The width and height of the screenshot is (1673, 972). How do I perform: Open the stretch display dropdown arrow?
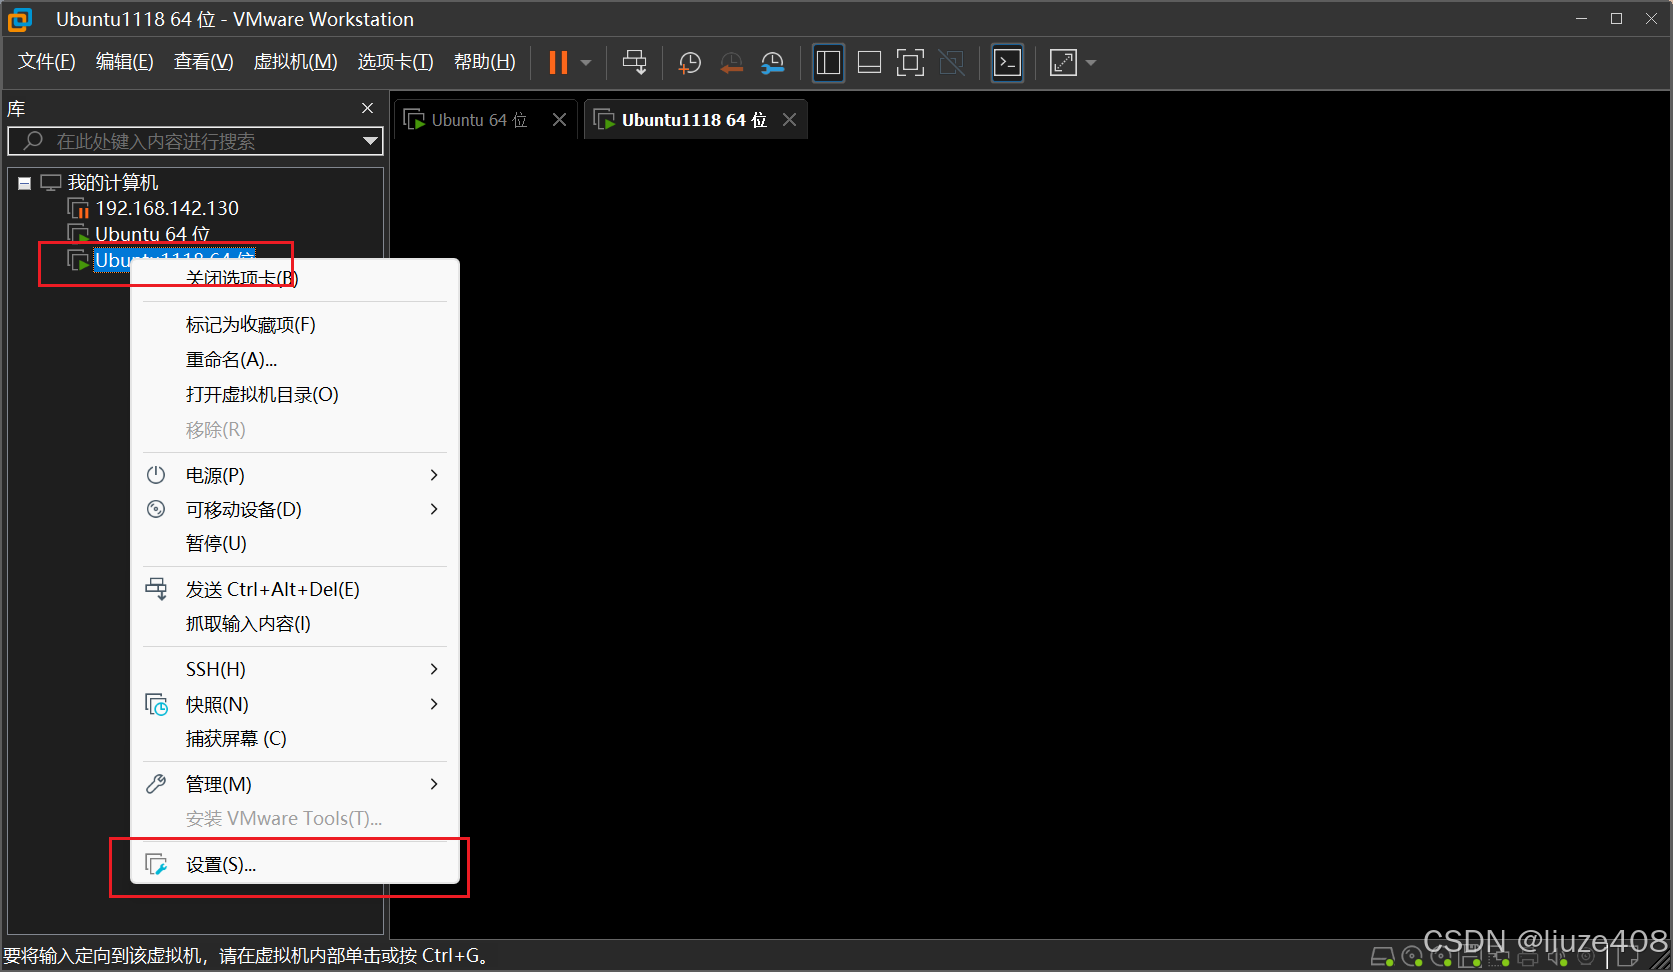click(1091, 63)
